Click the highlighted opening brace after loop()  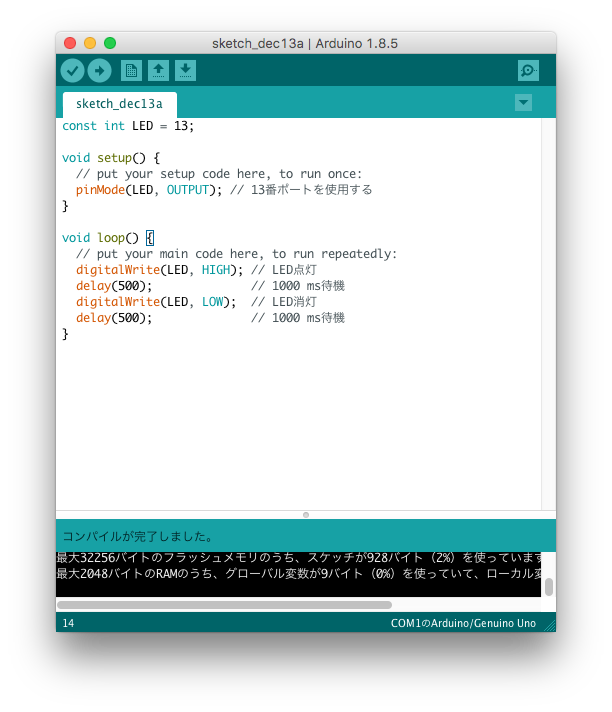coord(150,238)
